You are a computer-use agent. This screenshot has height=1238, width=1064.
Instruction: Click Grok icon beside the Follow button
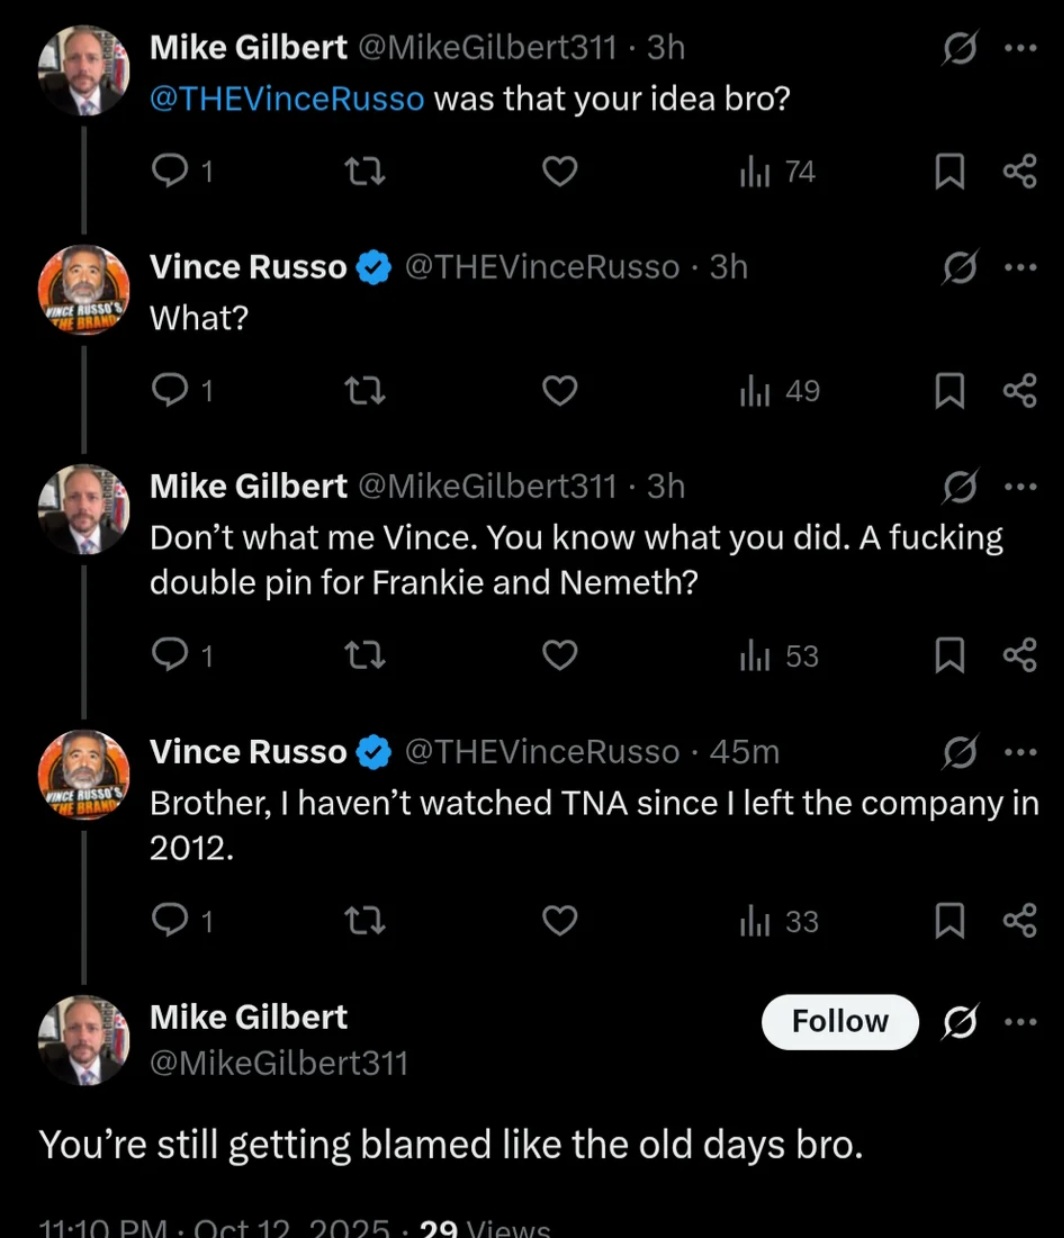pos(958,1021)
